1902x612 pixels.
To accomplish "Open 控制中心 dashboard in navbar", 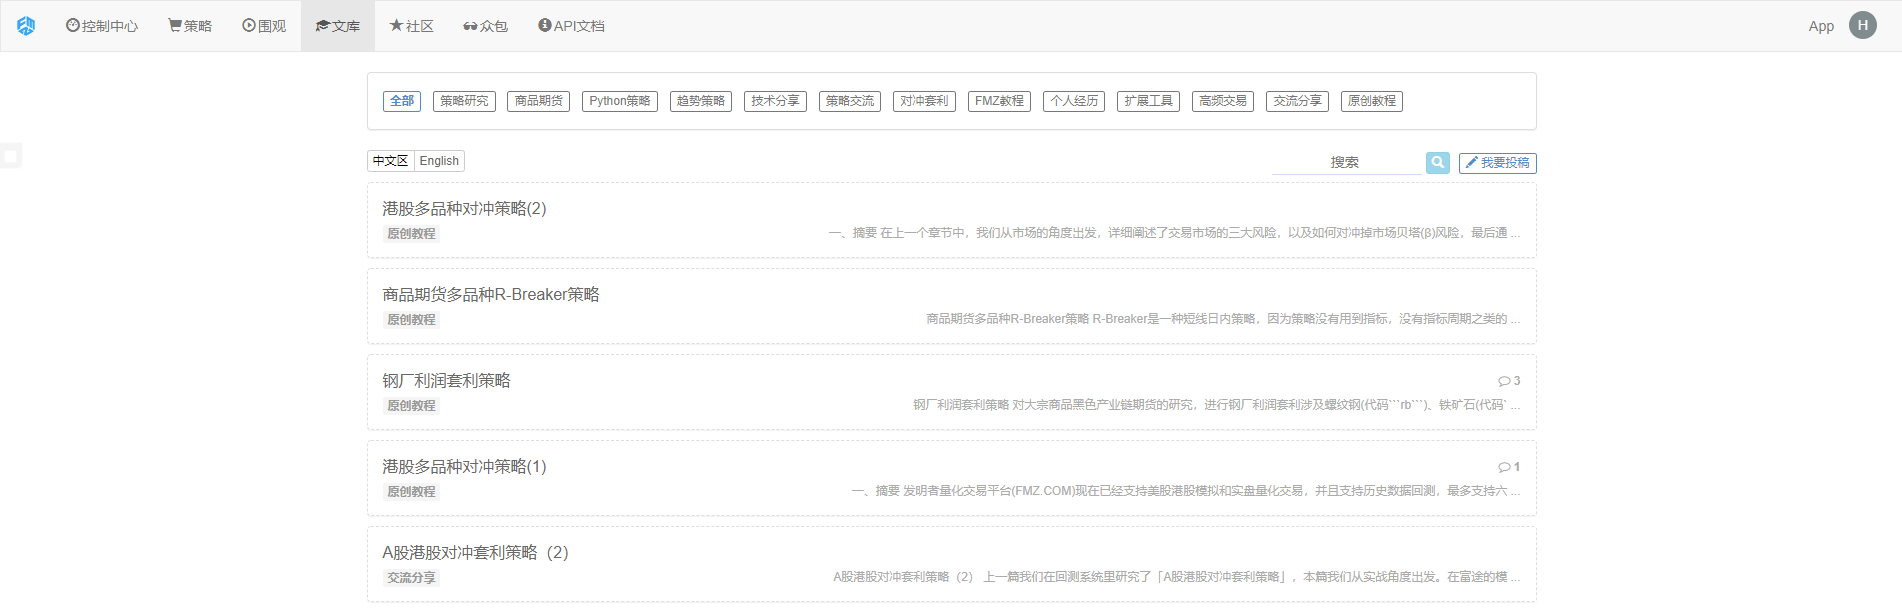I will tap(102, 26).
